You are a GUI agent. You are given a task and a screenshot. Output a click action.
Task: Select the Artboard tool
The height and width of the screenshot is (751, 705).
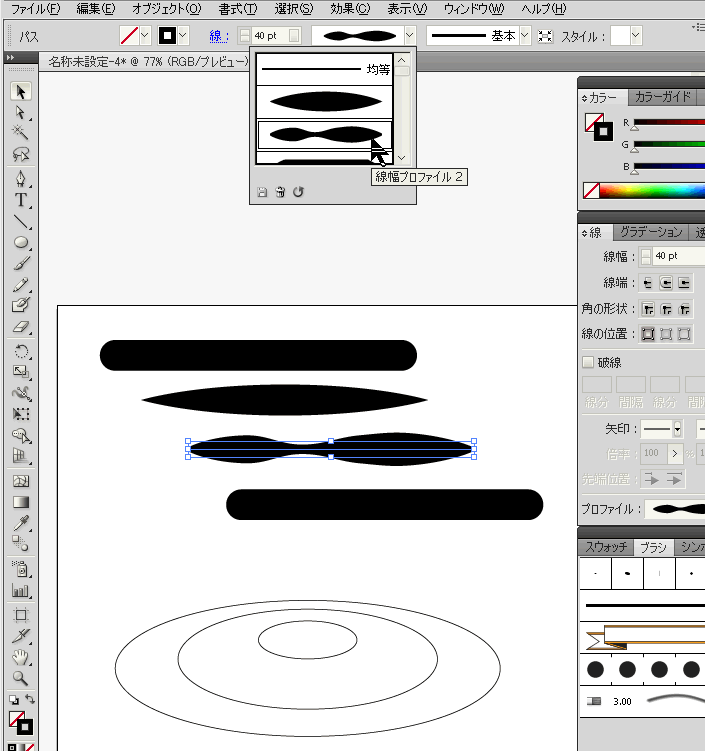(x=21, y=615)
